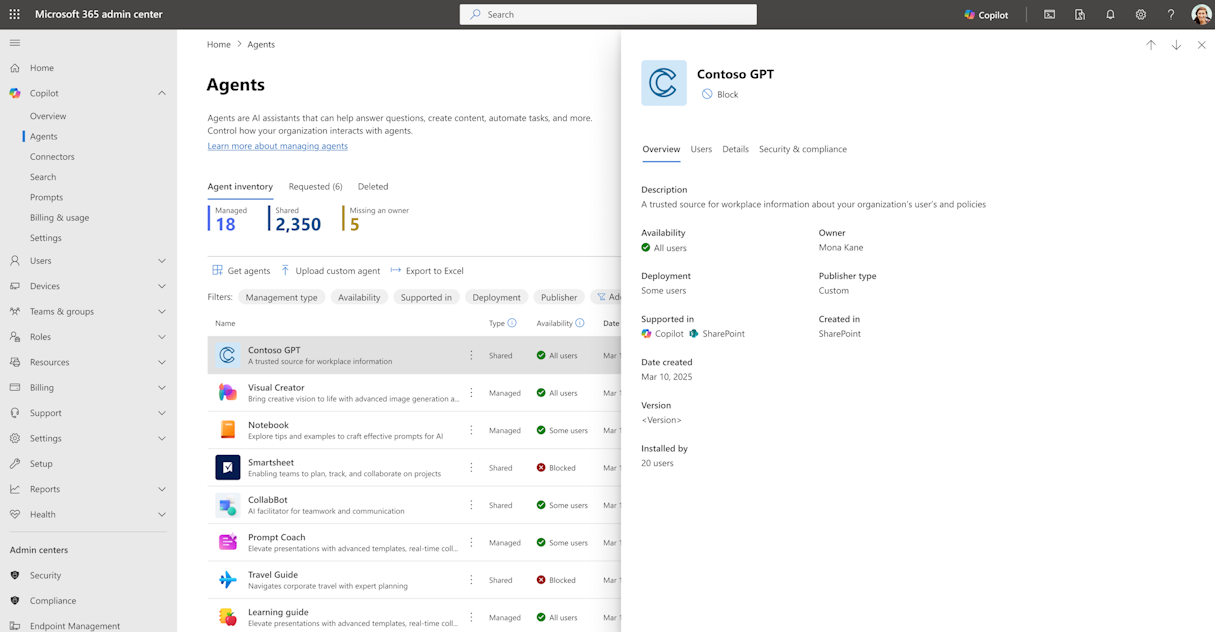Open Copilot from the top bar

coord(986,15)
